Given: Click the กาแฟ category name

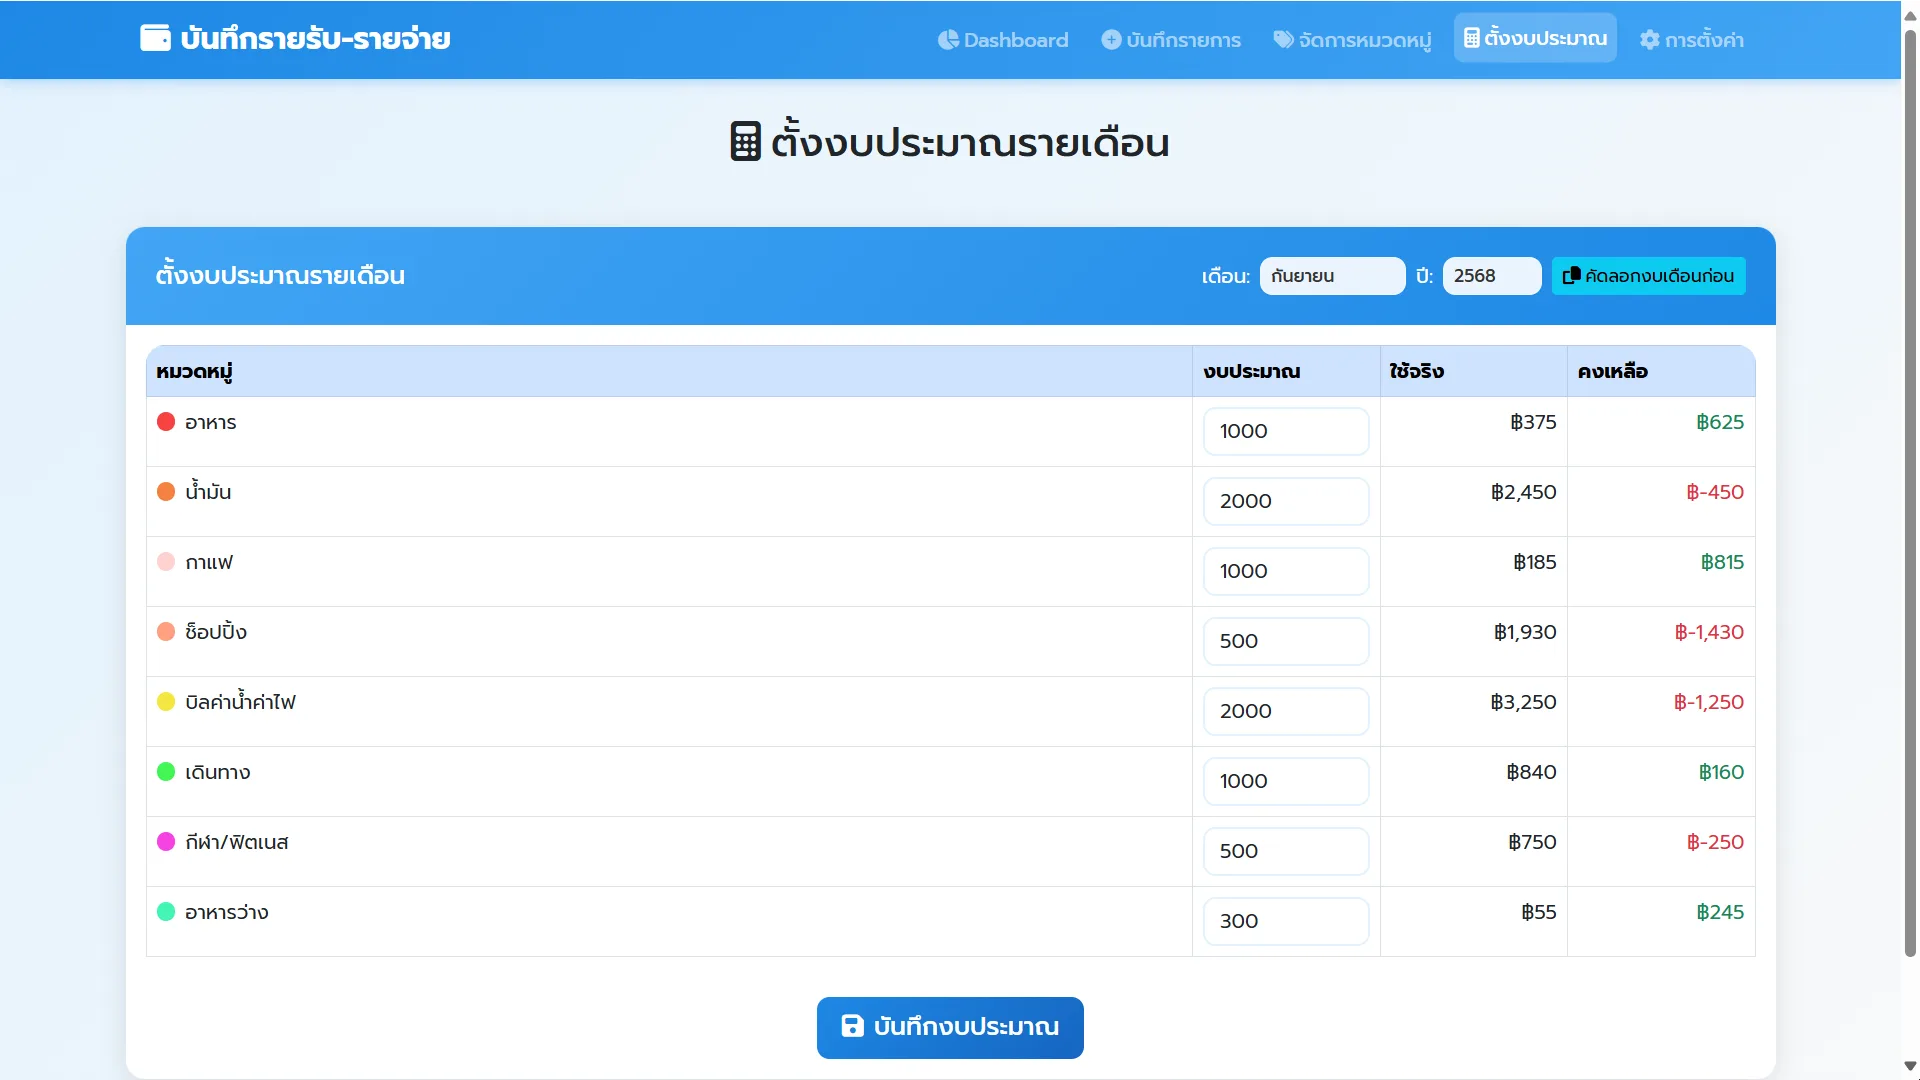Looking at the screenshot, I should pos(209,562).
